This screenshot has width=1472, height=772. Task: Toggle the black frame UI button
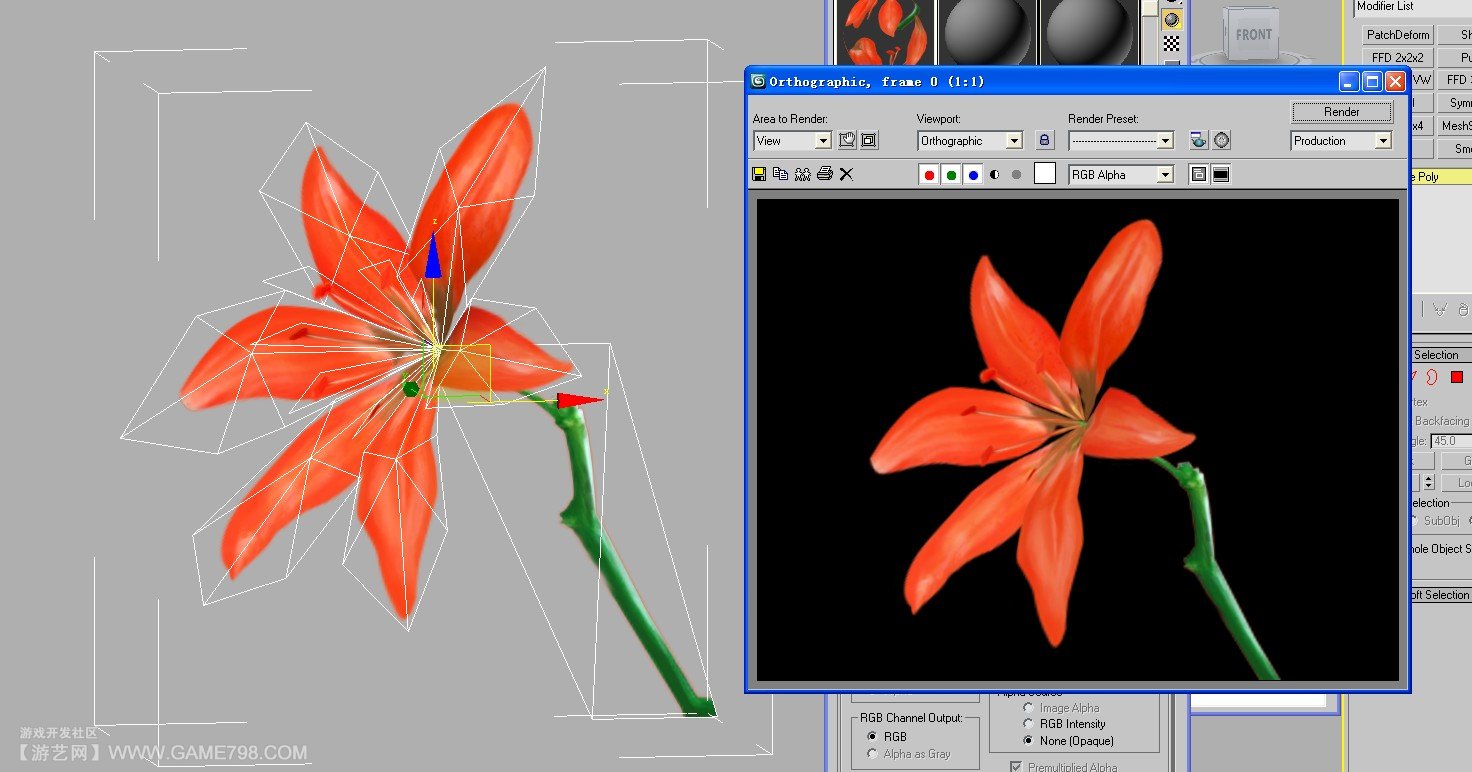pyautogui.click(x=1221, y=175)
